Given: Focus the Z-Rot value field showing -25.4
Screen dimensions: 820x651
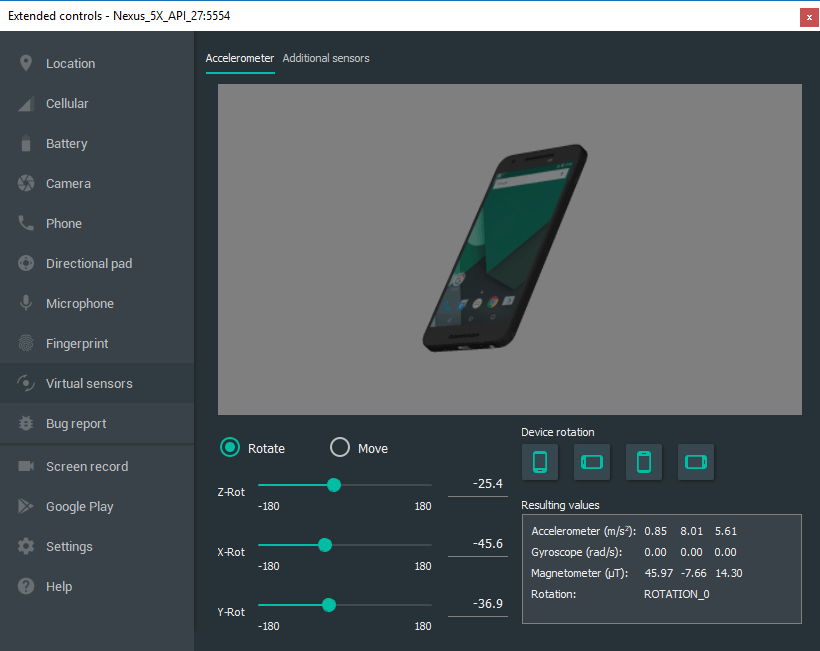Looking at the screenshot, I should click(x=478, y=485).
